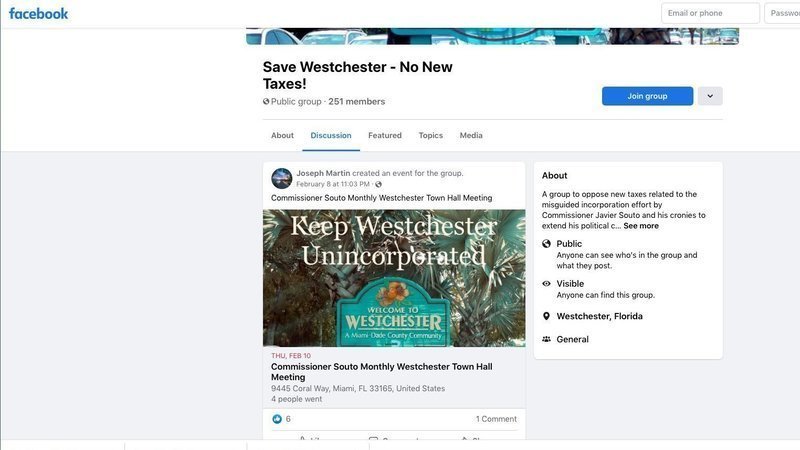Click the location pin icon for Westchester
This screenshot has width=800, height=450.
coord(546,316)
